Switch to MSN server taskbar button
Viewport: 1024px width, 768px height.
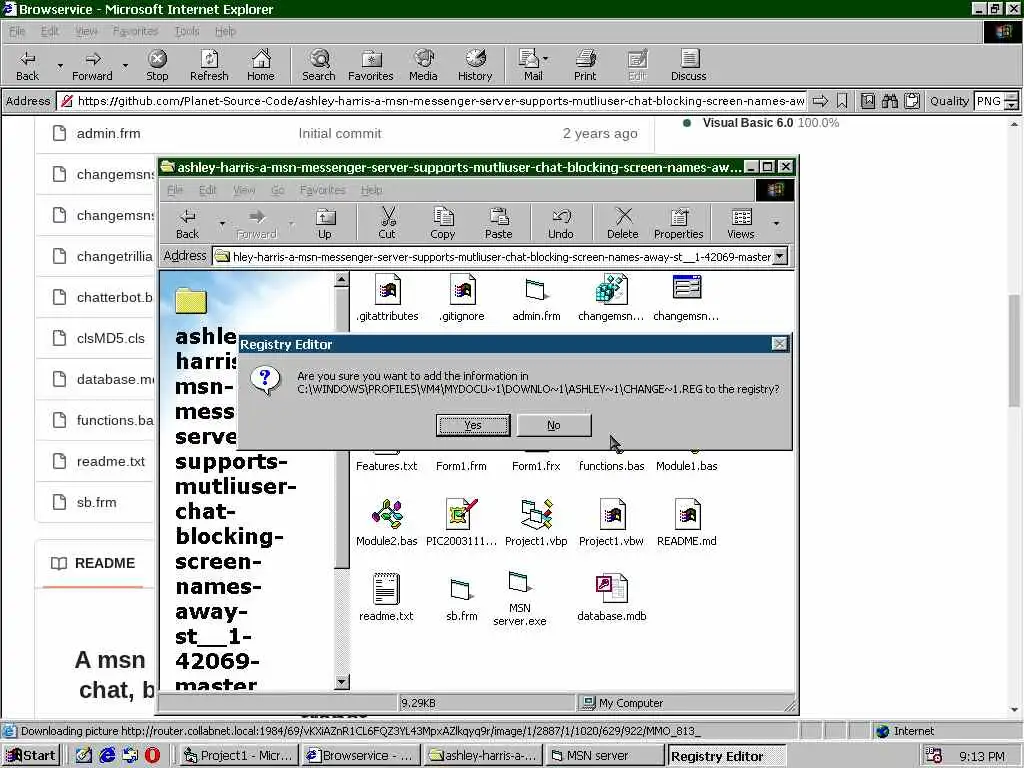(x=605, y=756)
